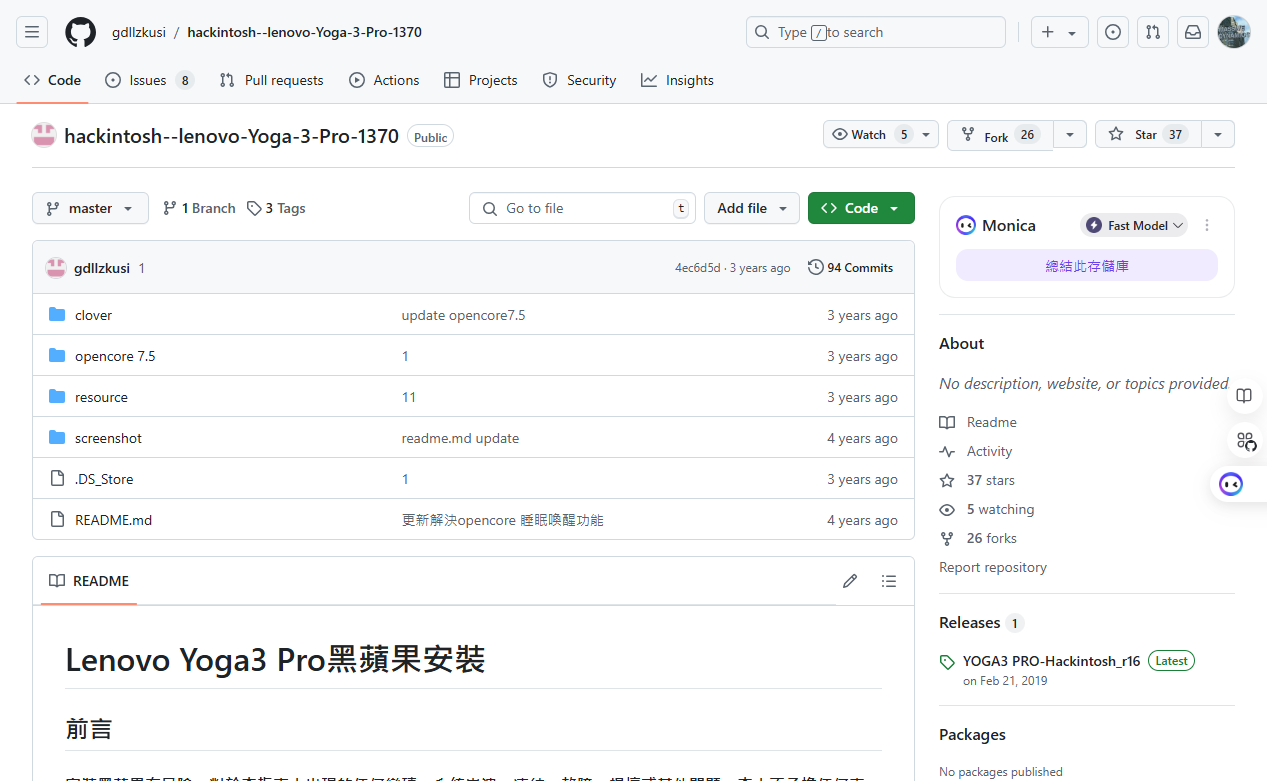
Task: Open the screenshot folder
Action: coord(108,438)
